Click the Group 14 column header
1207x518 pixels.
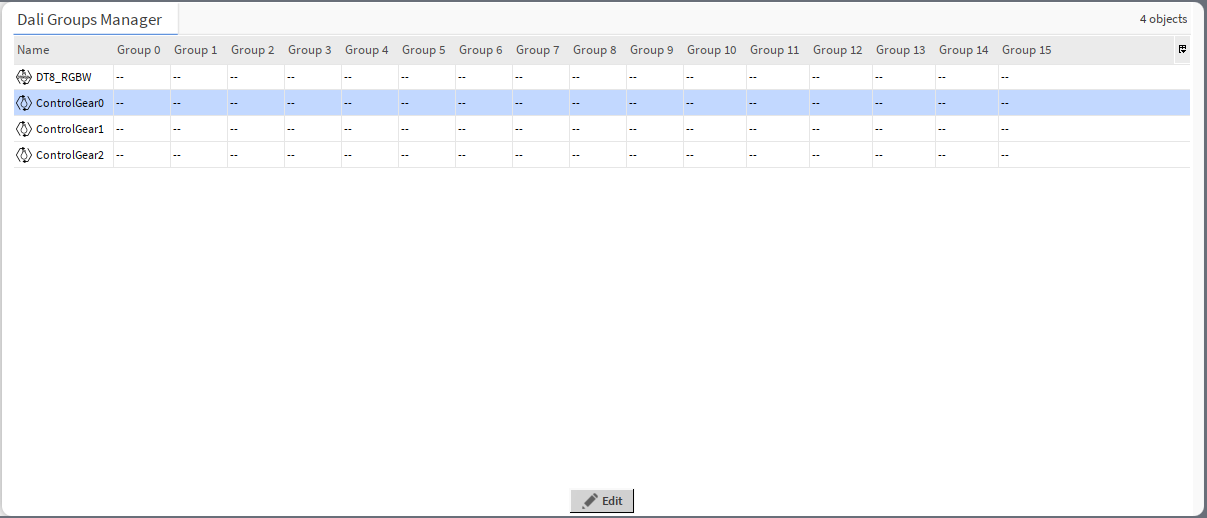pos(967,50)
